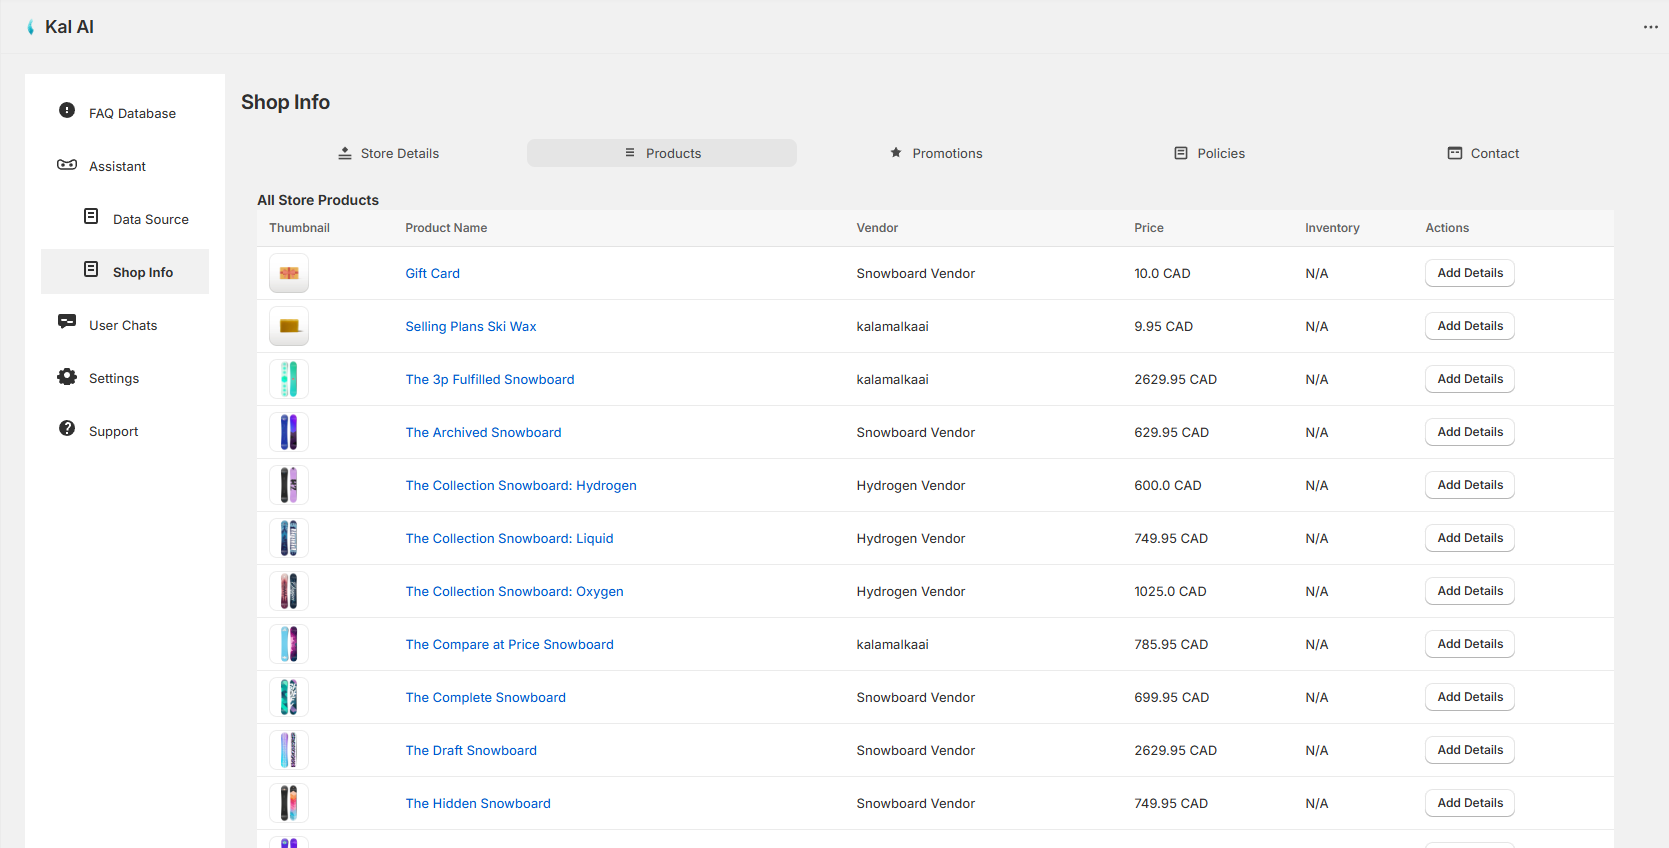
Task: Select the Contact tab
Action: pyautogui.click(x=1483, y=153)
